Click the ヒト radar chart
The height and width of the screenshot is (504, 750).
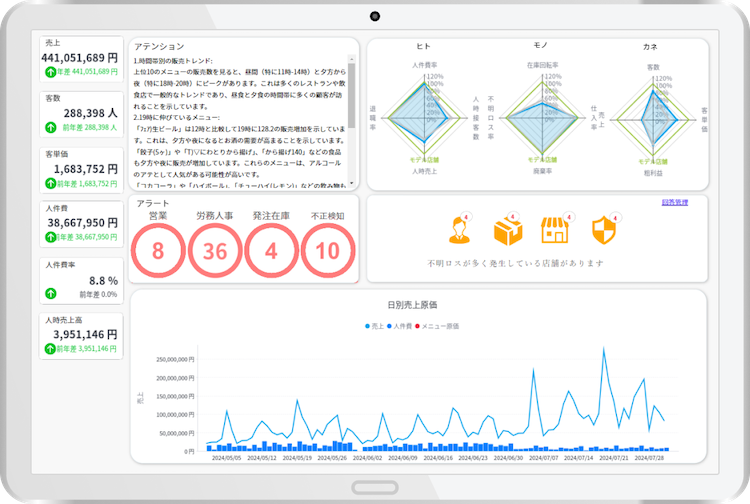pos(424,118)
